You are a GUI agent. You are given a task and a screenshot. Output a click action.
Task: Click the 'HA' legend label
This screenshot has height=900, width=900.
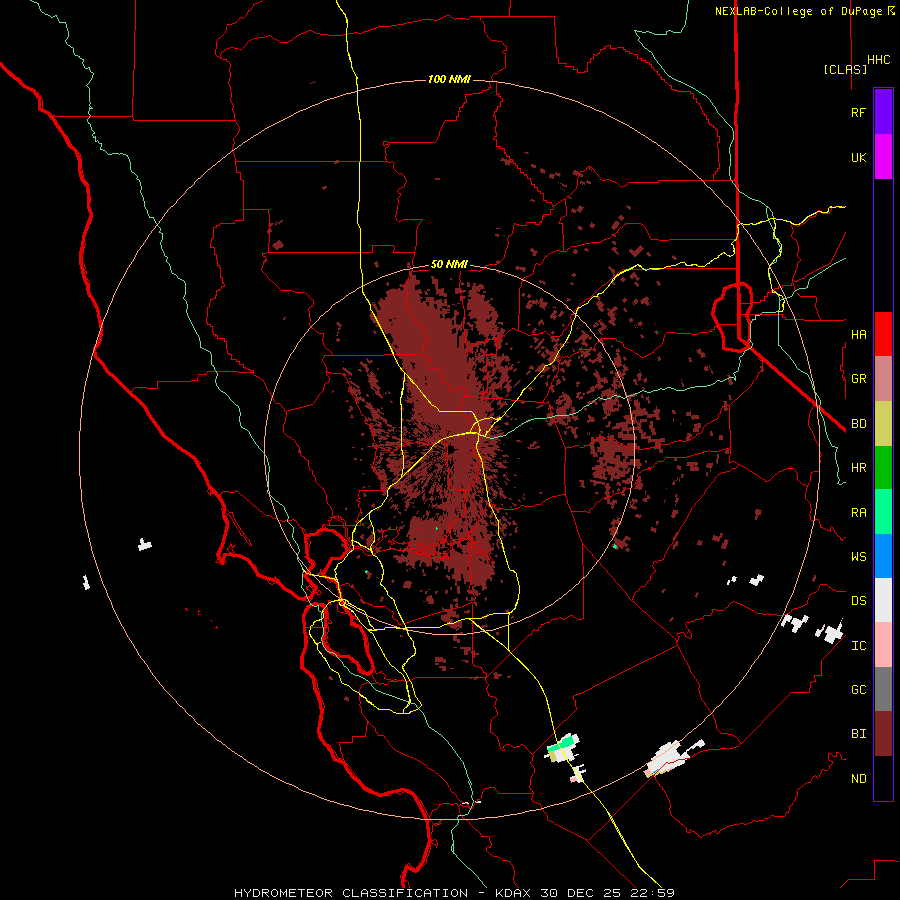[858, 335]
